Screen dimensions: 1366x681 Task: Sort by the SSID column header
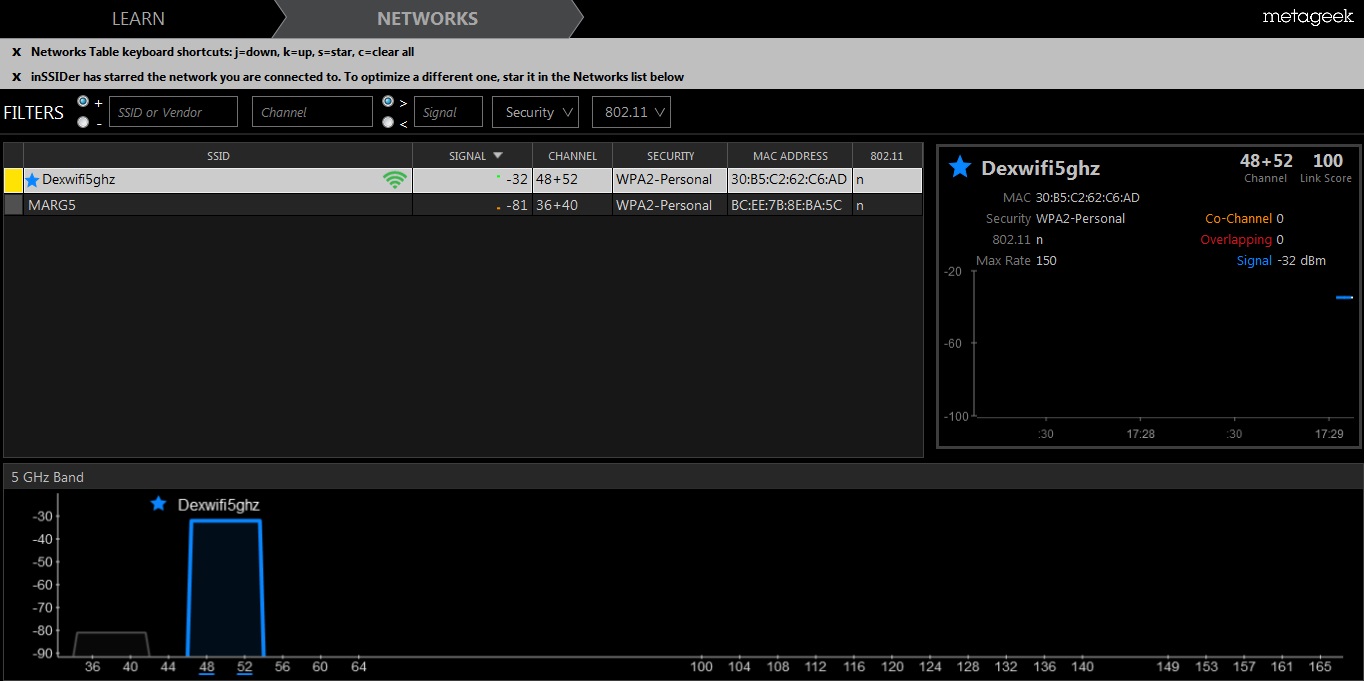(218, 156)
